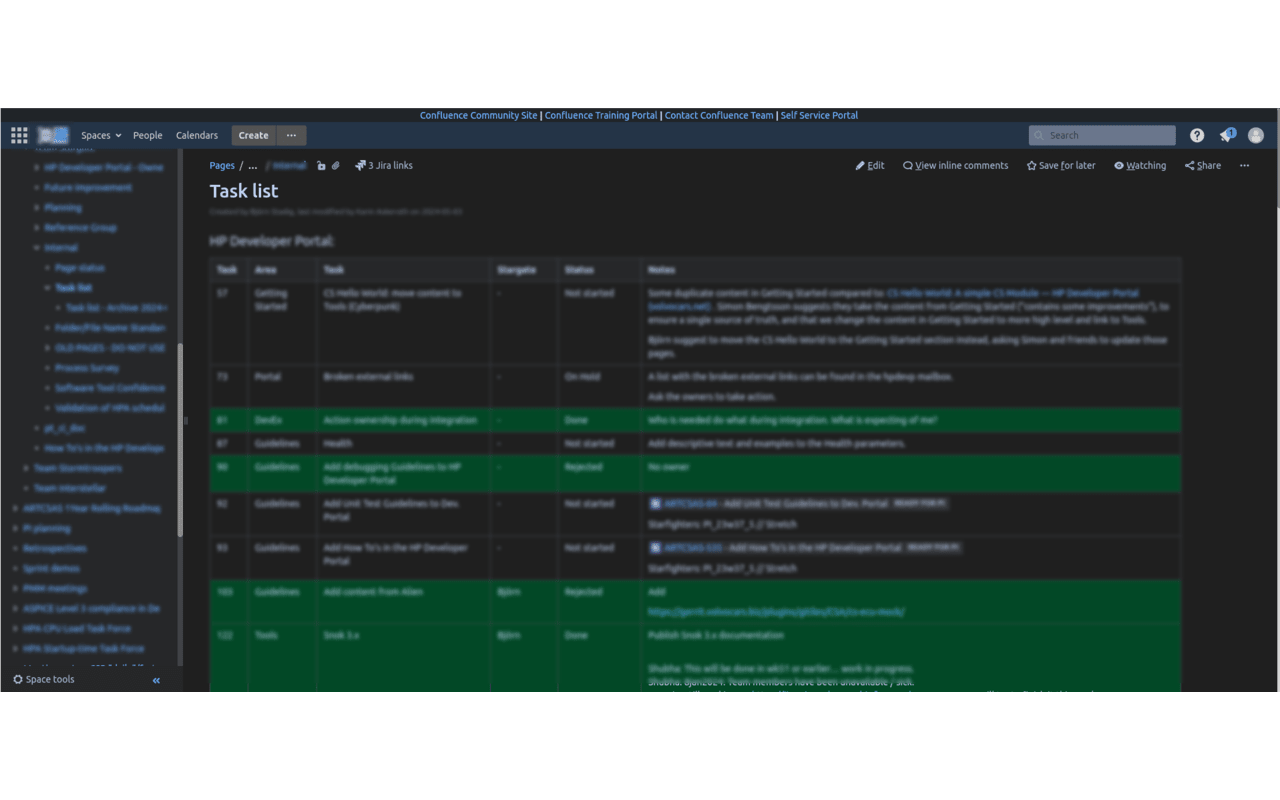Open Team Stormtroopers in sidebar
Viewport: 1280px width, 800px height.
tap(78, 468)
